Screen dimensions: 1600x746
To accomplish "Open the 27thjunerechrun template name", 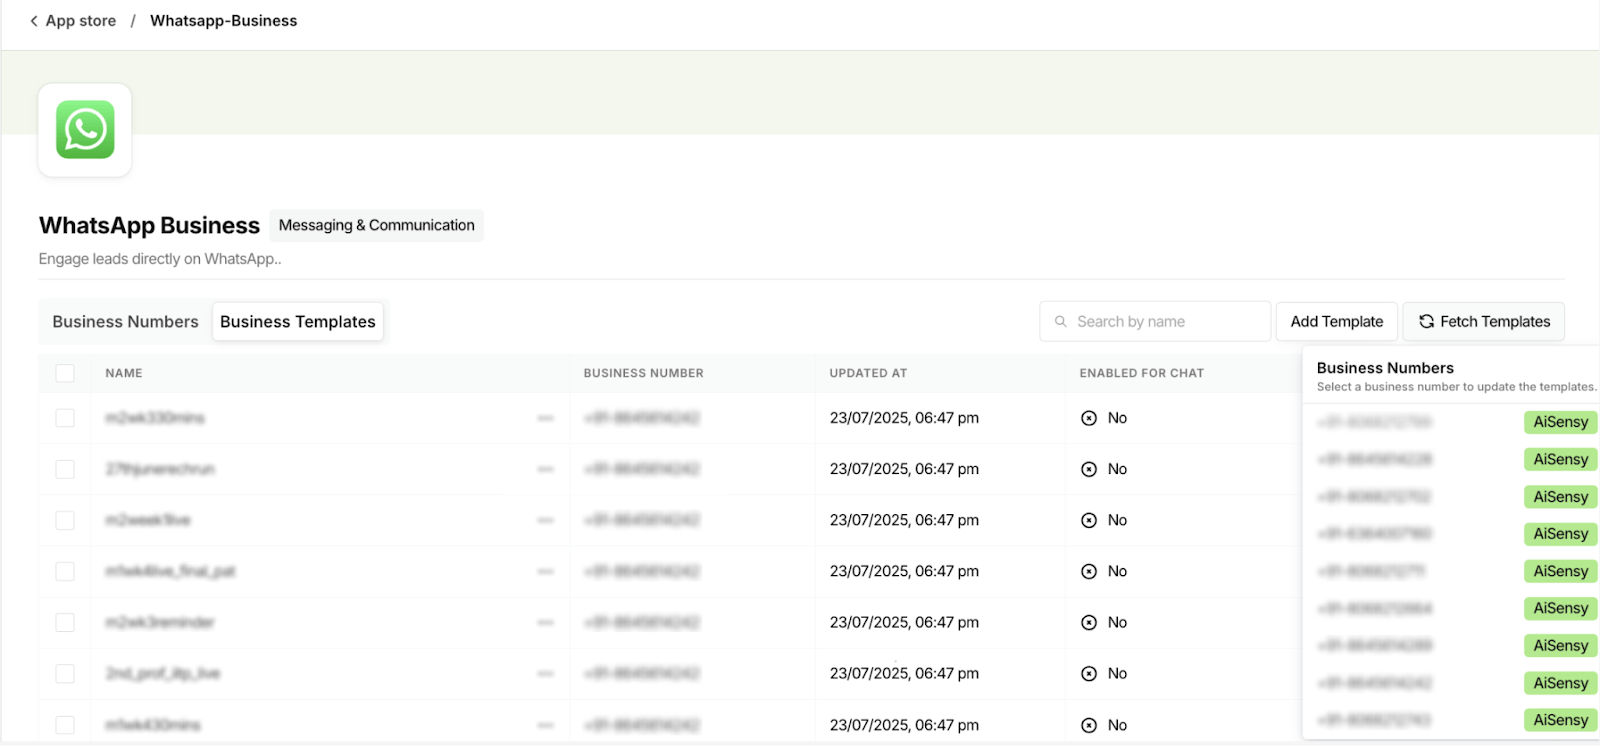I will [160, 469].
